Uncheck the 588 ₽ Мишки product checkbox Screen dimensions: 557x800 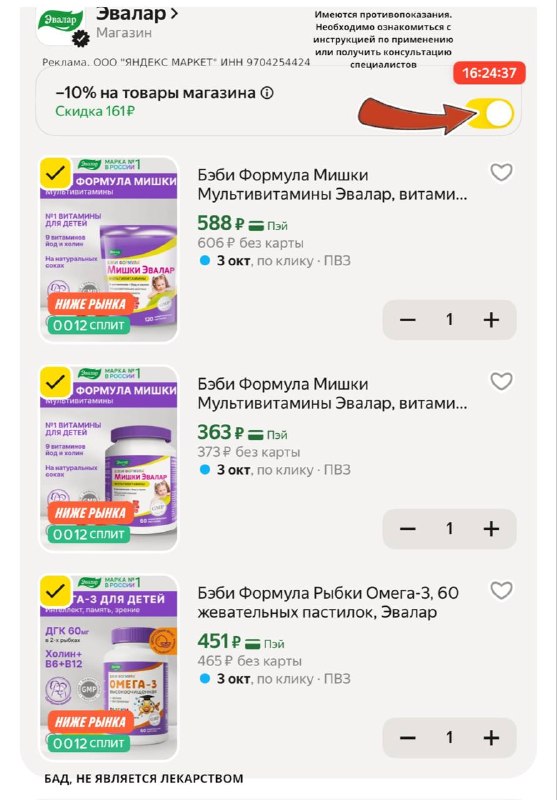(55, 173)
